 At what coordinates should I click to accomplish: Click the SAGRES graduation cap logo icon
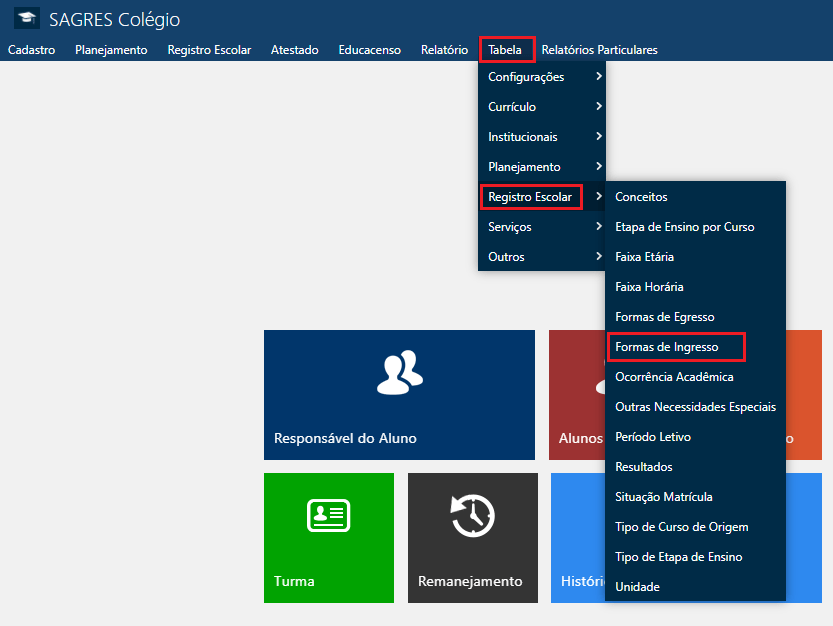coord(27,19)
